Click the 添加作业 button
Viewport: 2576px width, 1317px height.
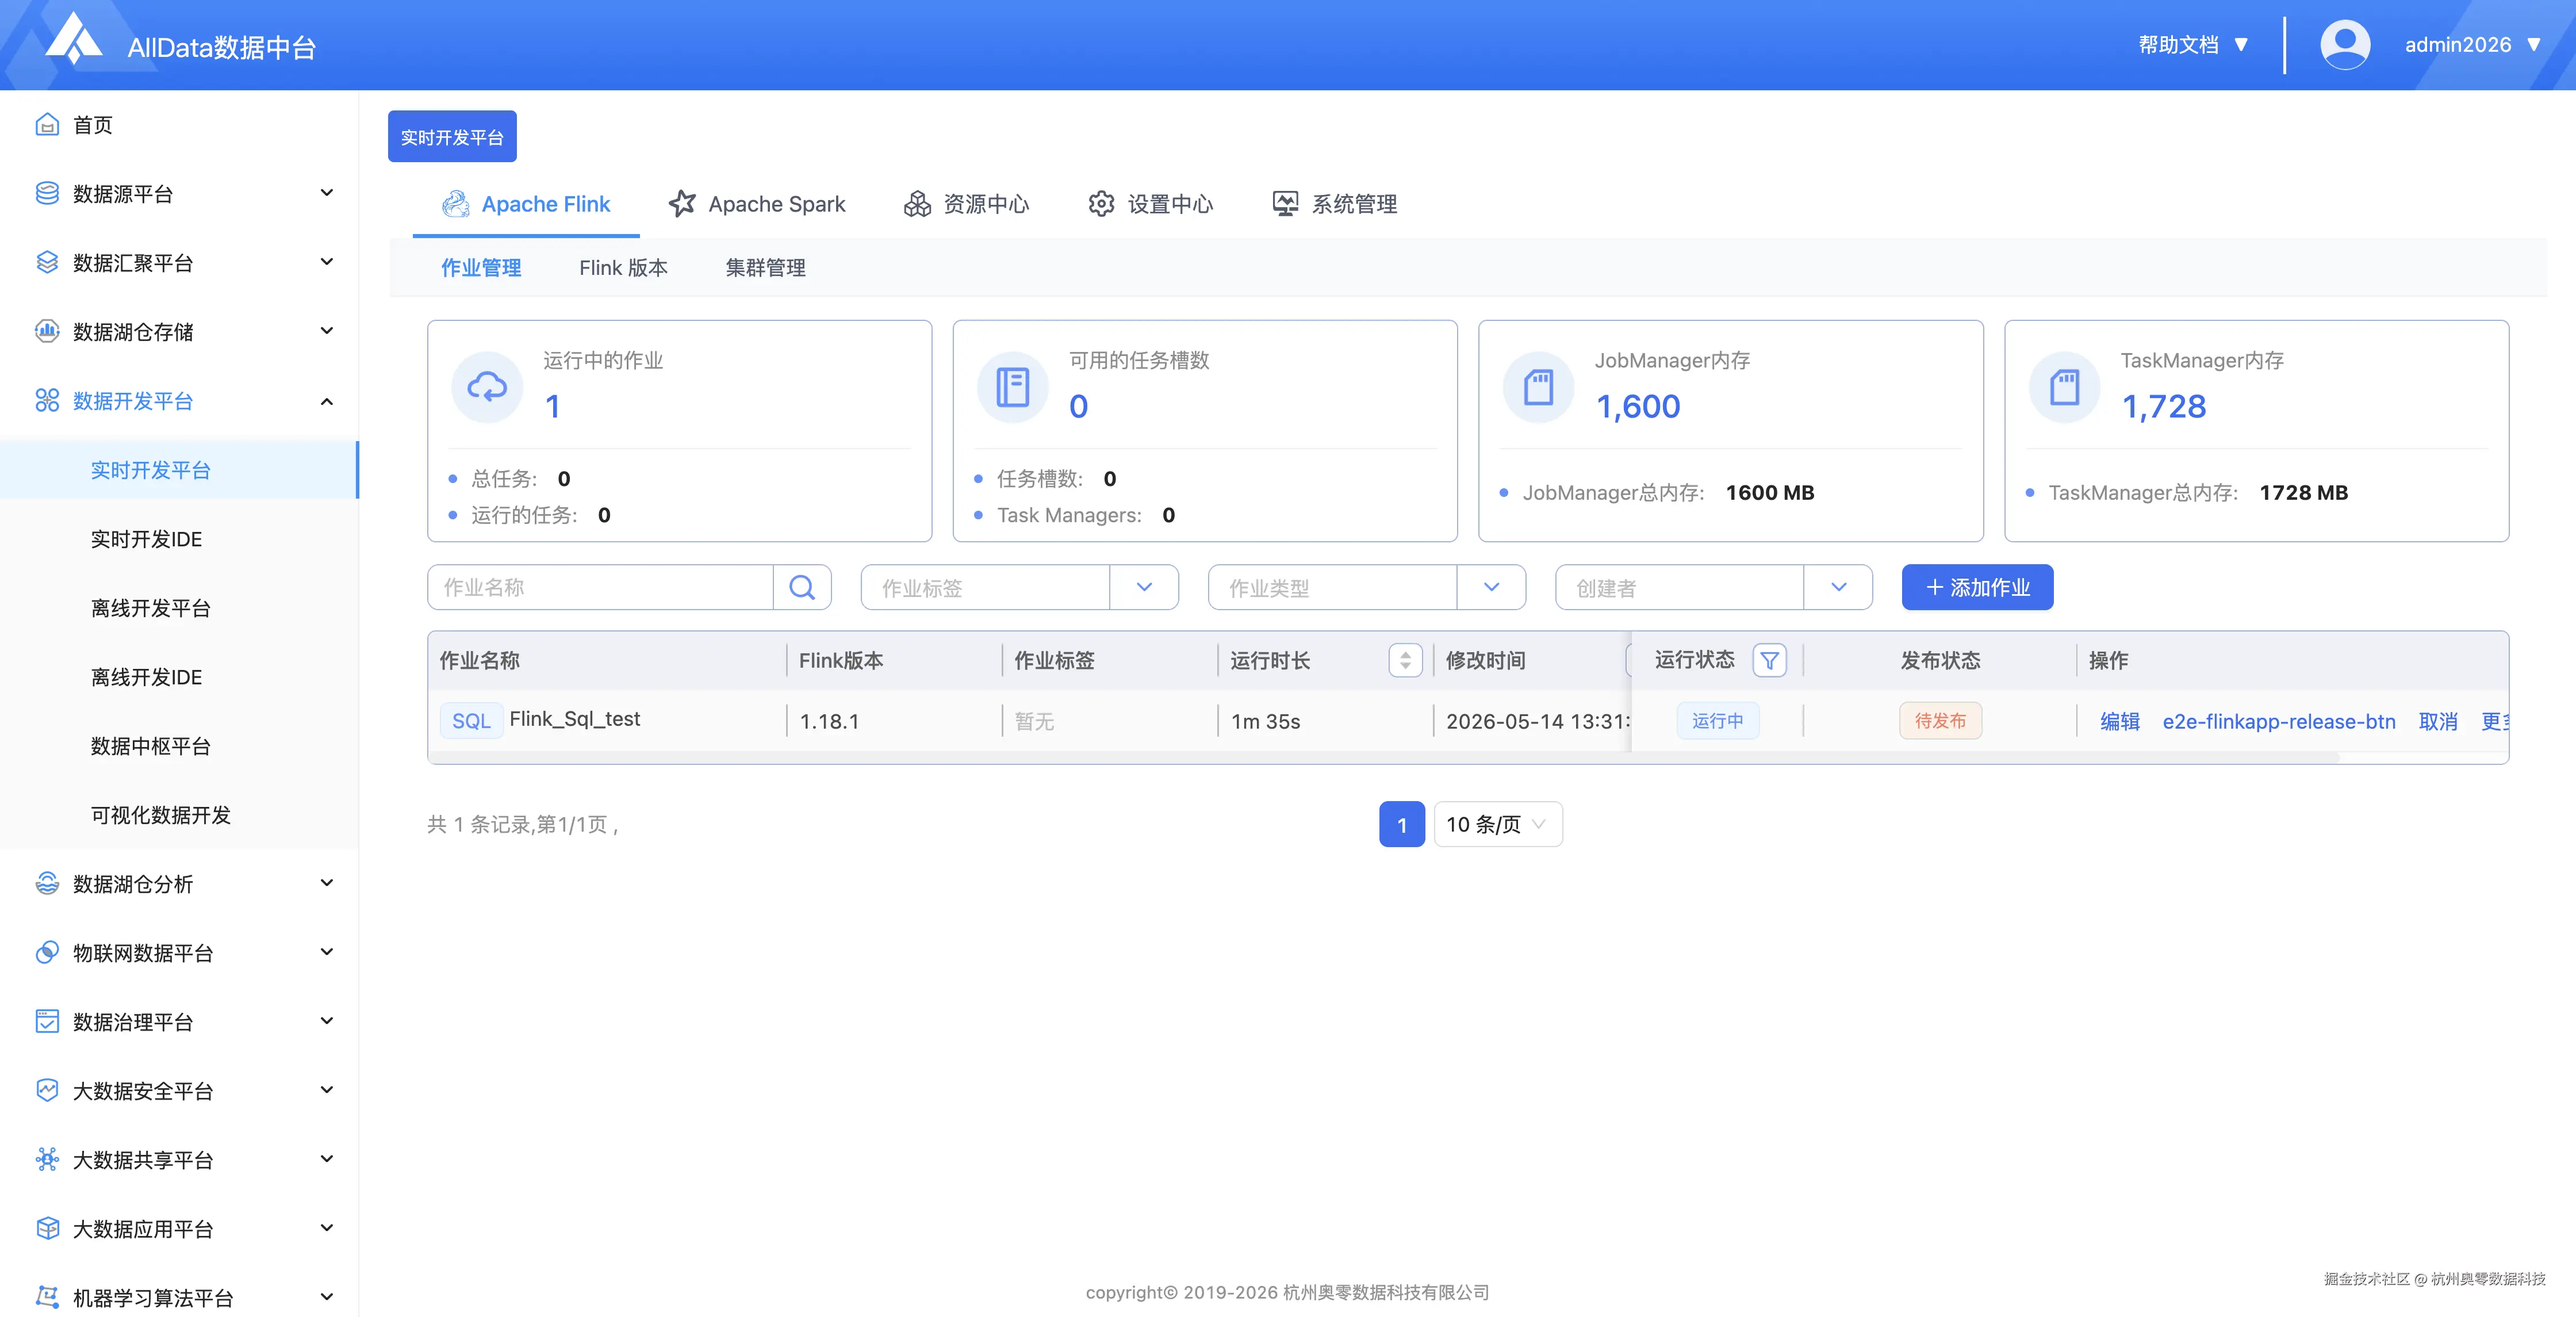coord(1977,587)
